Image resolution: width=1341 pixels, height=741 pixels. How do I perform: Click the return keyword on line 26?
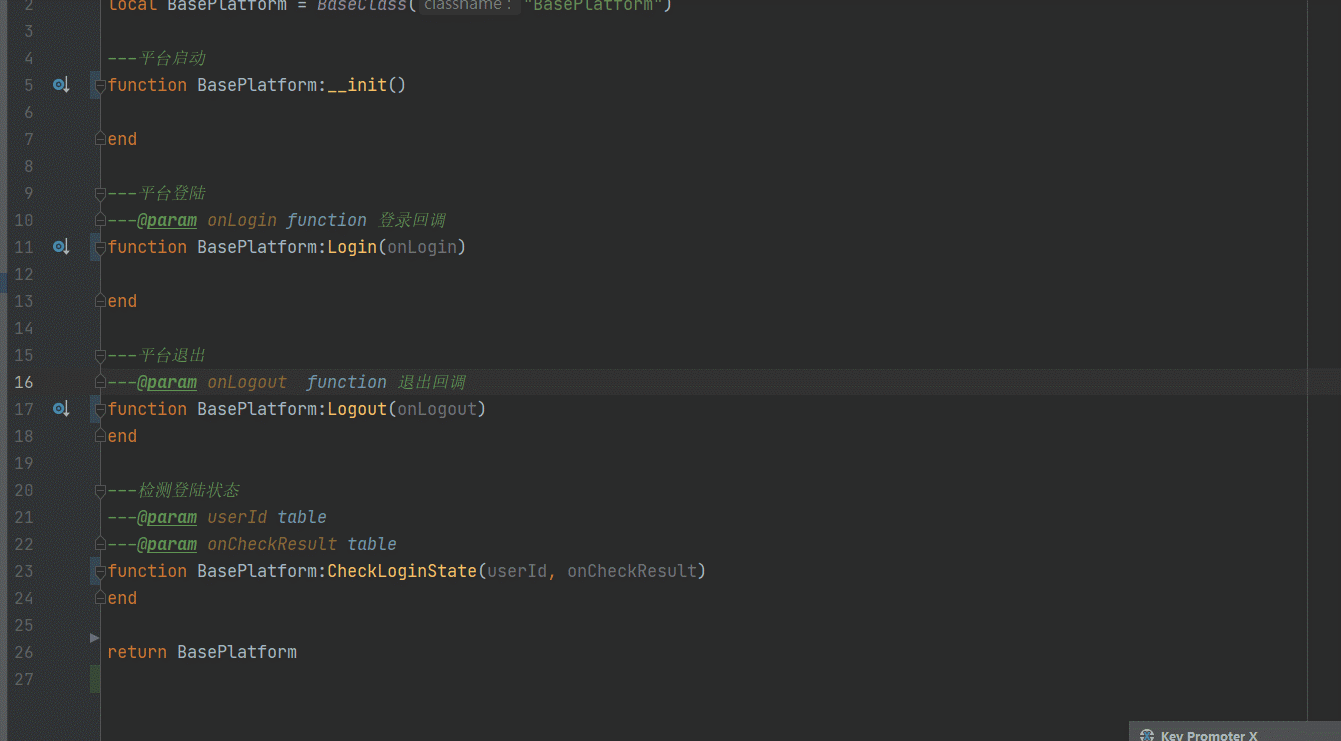coord(137,652)
